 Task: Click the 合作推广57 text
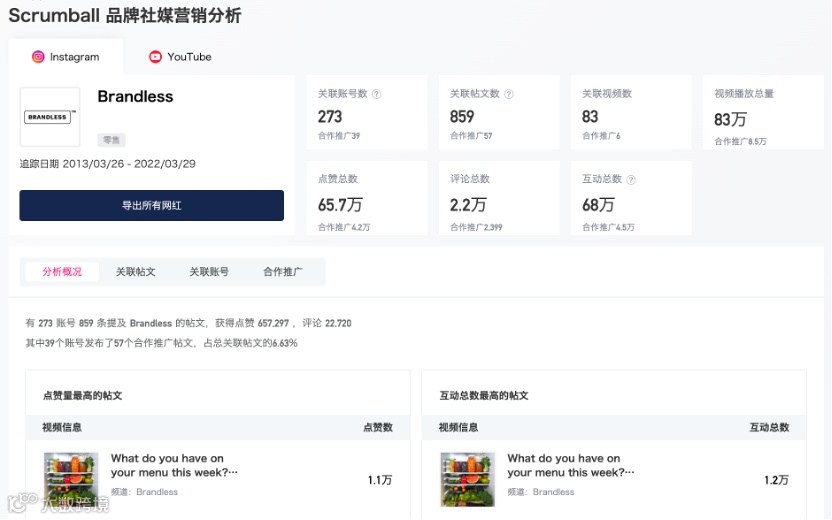[x=471, y=136]
